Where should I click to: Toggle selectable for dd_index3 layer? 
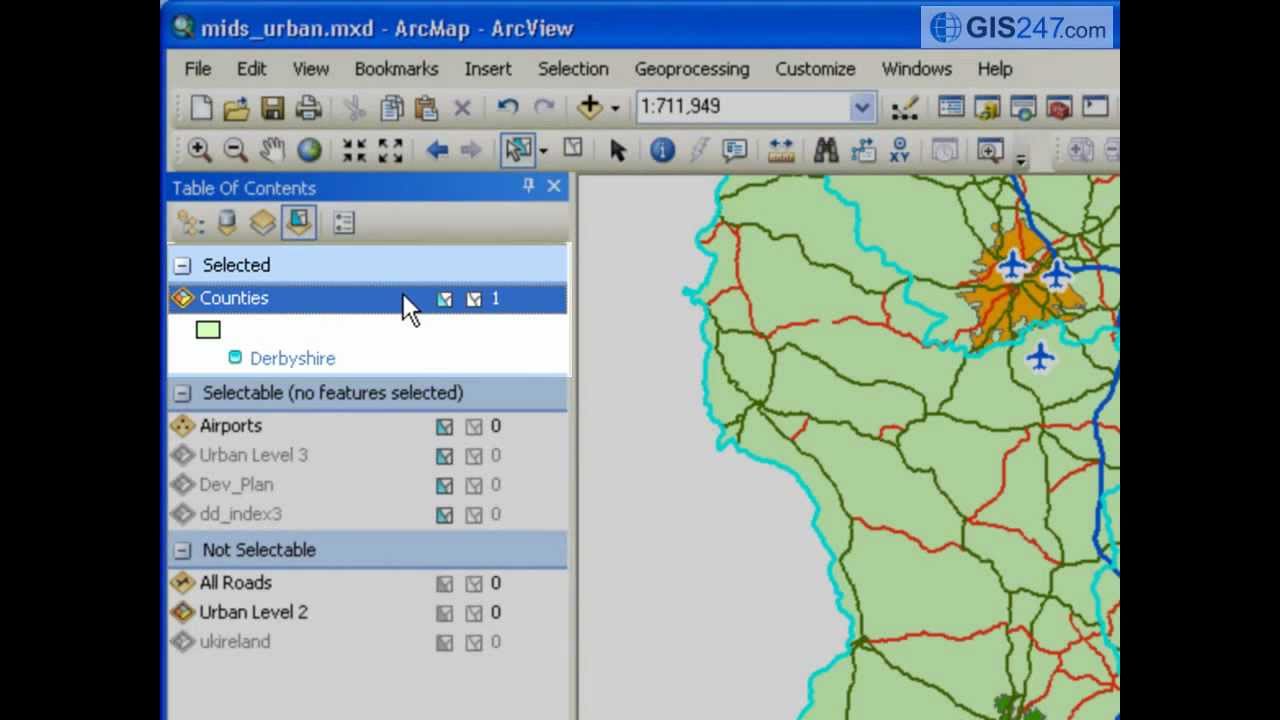point(445,515)
